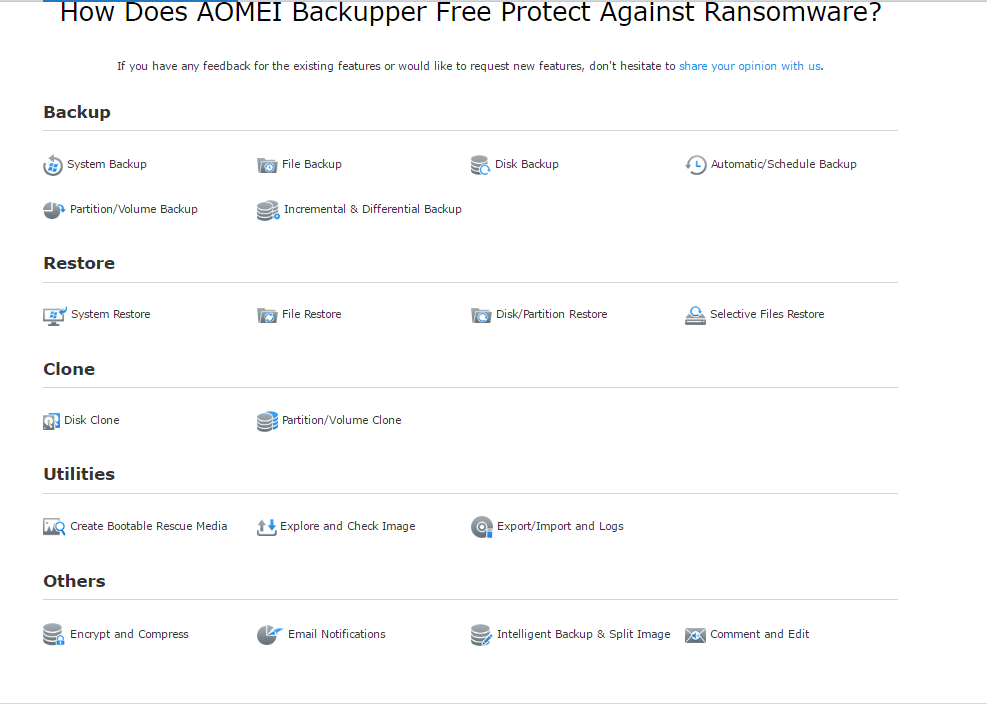Open the Encrypt and Compress link
The image size is (987, 711).
pyautogui.click(x=129, y=634)
